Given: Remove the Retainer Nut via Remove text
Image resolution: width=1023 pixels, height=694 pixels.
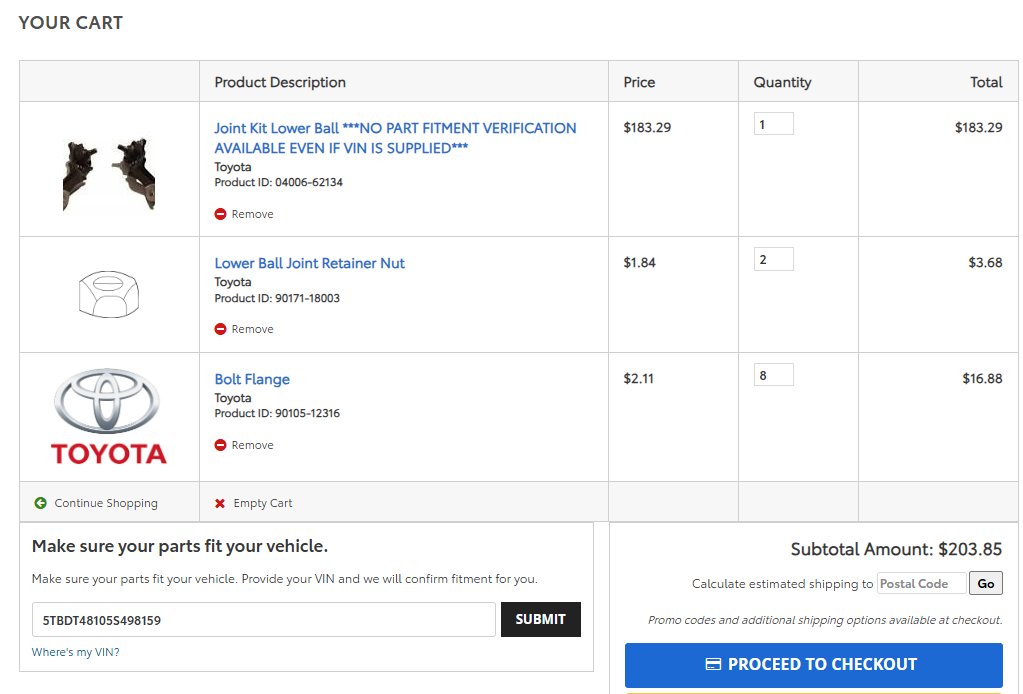Looking at the screenshot, I should point(252,329).
